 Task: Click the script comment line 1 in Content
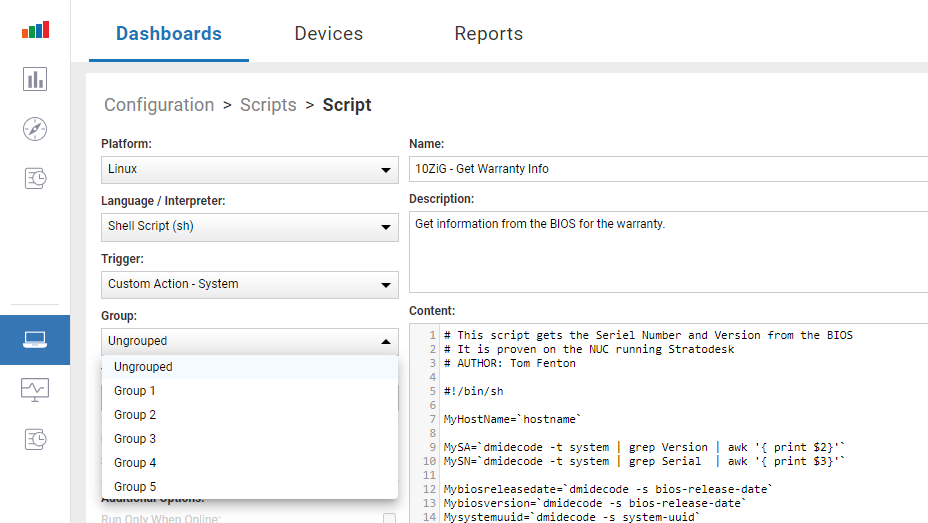[x=648, y=335]
